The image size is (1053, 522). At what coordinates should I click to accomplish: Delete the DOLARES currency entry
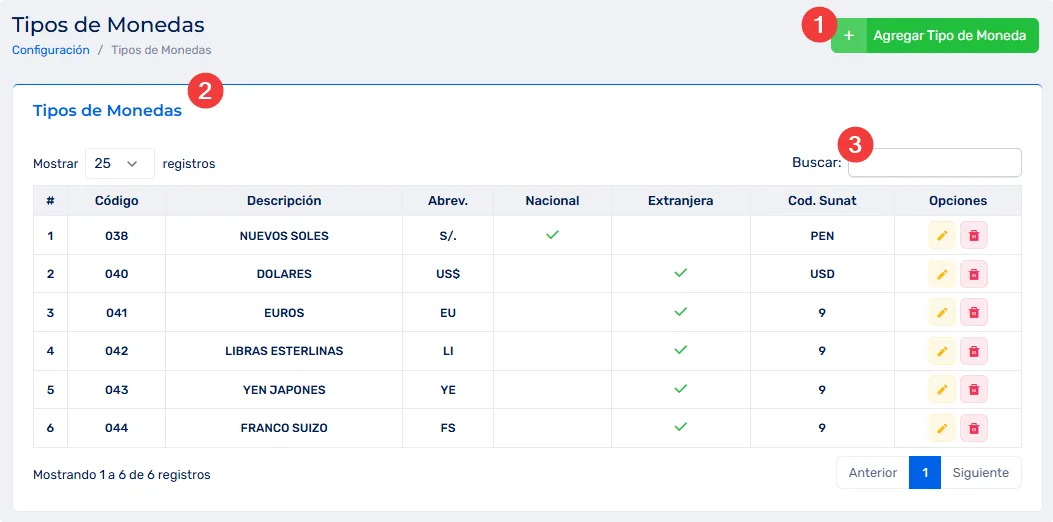tap(974, 274)
